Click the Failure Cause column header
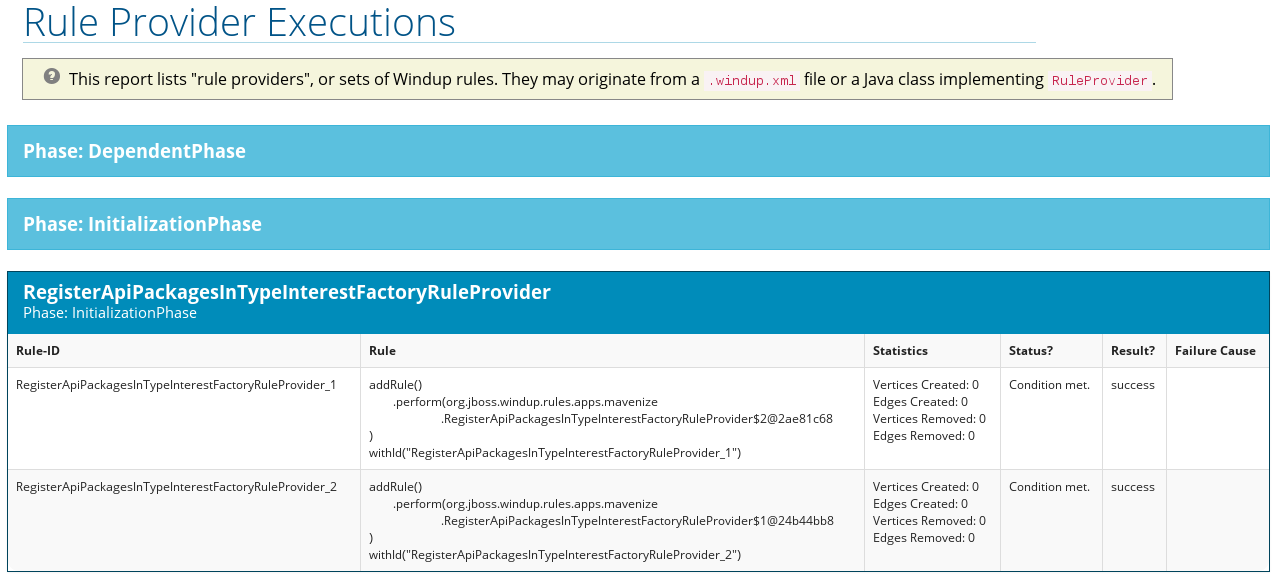The width and height of the screenshot is (1278, 579). click(1216, 350)
